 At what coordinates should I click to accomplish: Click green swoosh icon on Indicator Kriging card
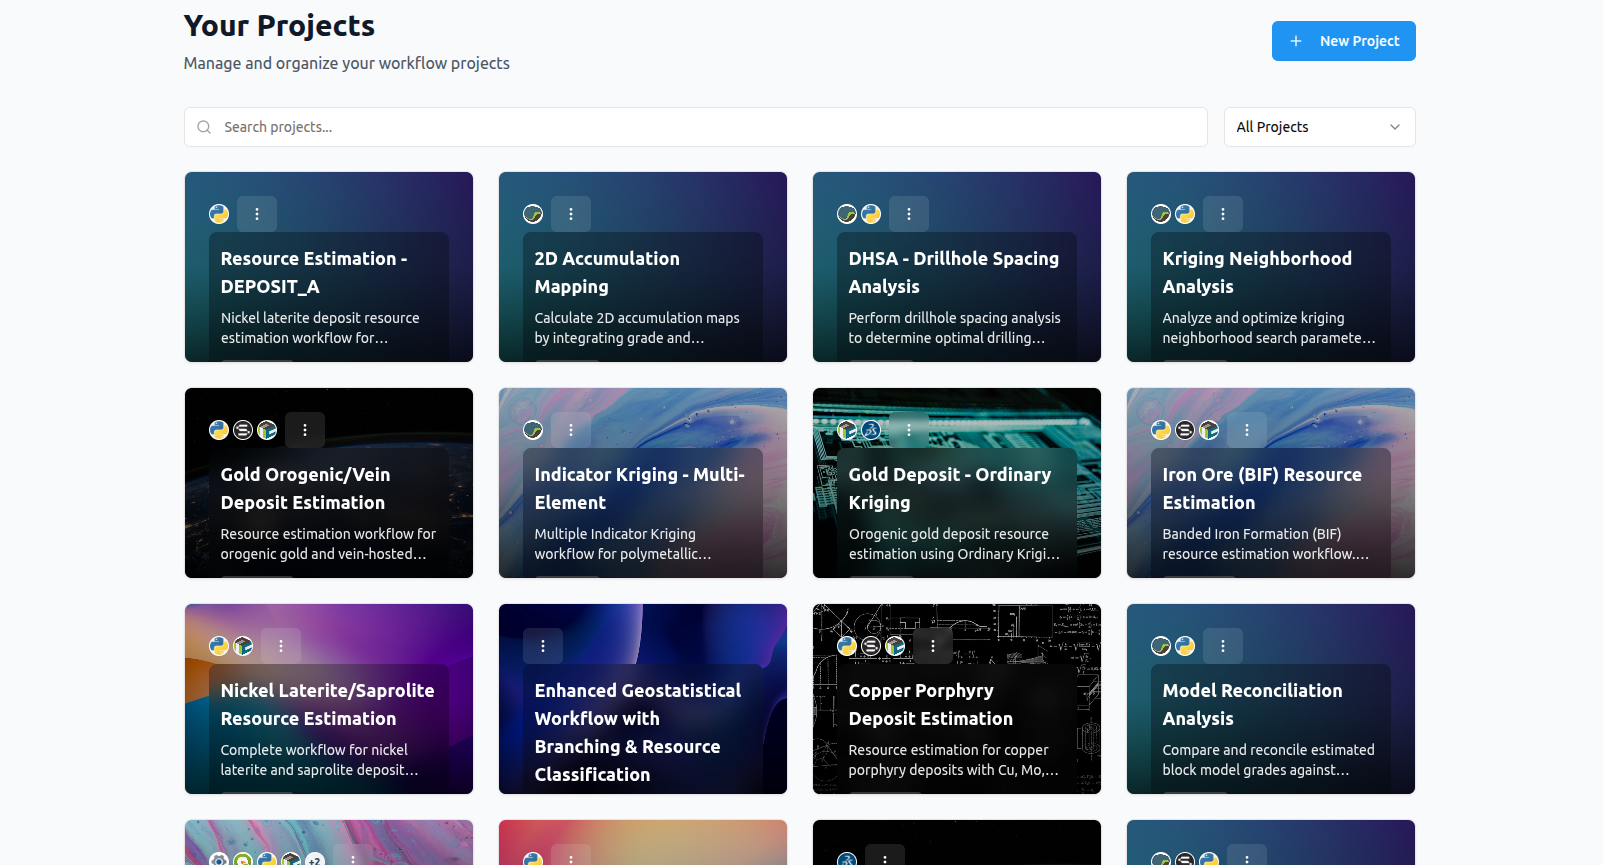pos(533,430)
